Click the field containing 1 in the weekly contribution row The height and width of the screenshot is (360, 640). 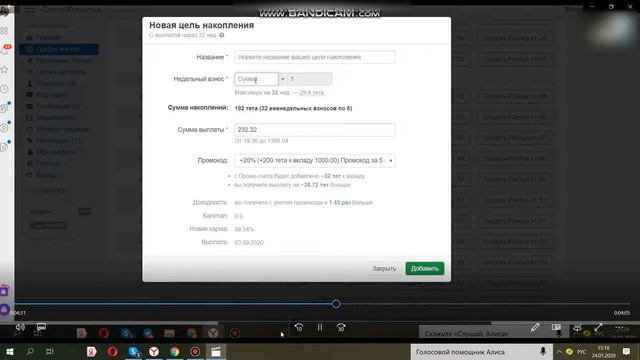click(x=309, y=79)
